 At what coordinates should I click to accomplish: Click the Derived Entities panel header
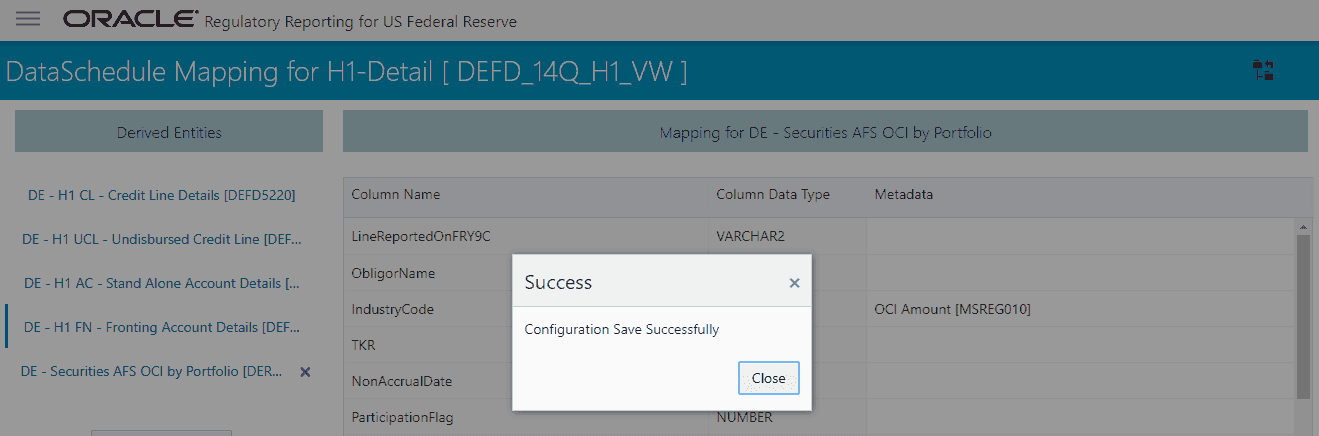(x=169, y=132)
